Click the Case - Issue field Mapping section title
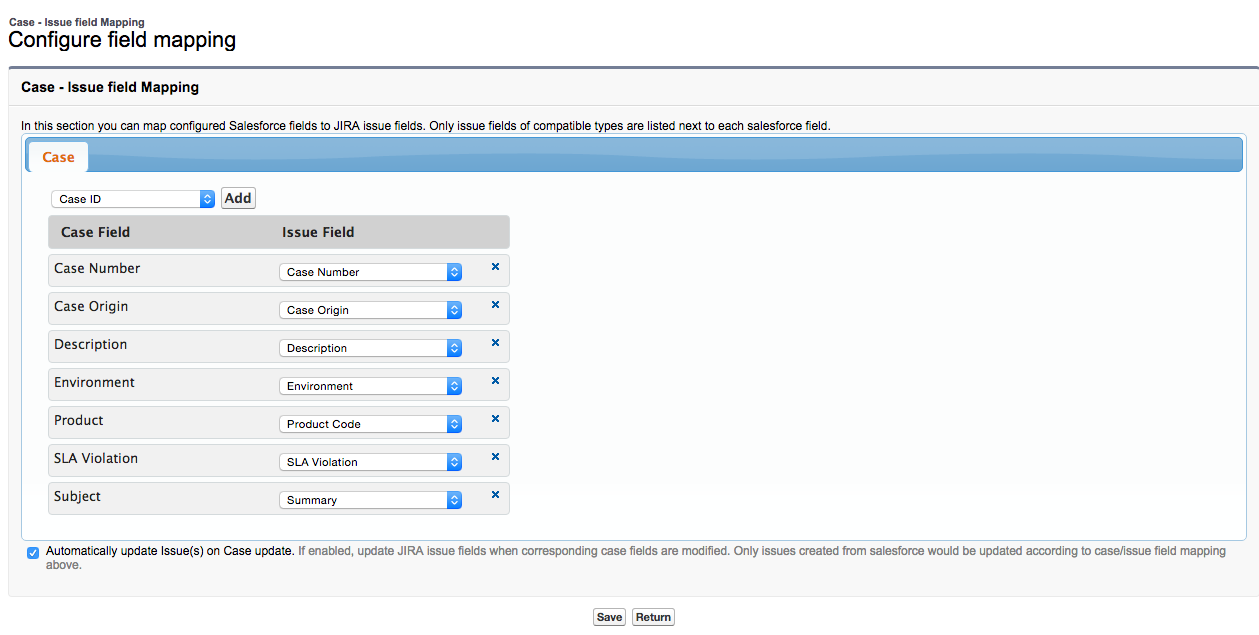The width and height of the screenshot is (1259, 635). 110,87
